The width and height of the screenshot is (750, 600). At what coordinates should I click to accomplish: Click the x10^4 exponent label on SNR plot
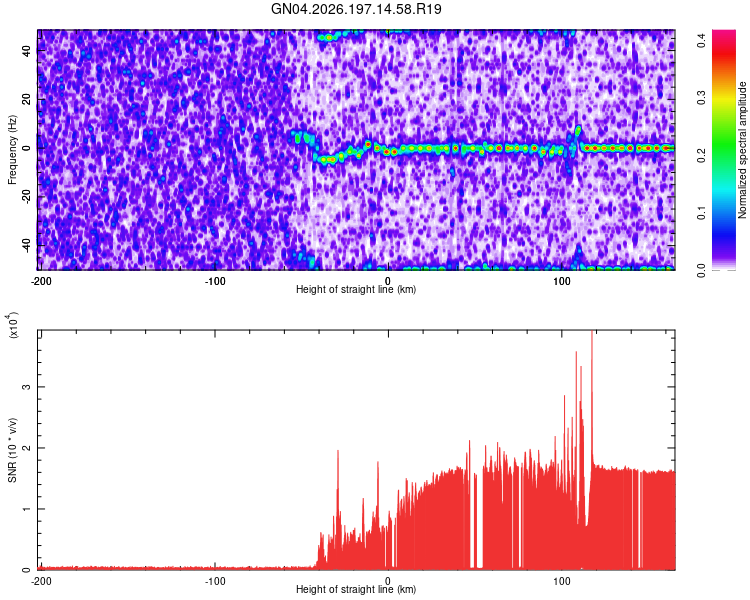tap(13, 325)
